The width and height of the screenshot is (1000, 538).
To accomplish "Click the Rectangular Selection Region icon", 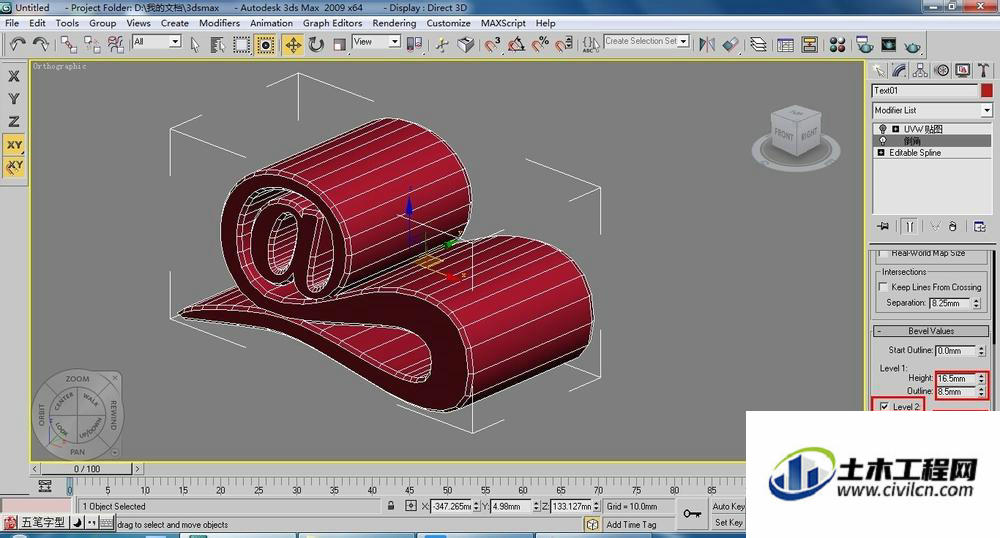I will 241,44.
